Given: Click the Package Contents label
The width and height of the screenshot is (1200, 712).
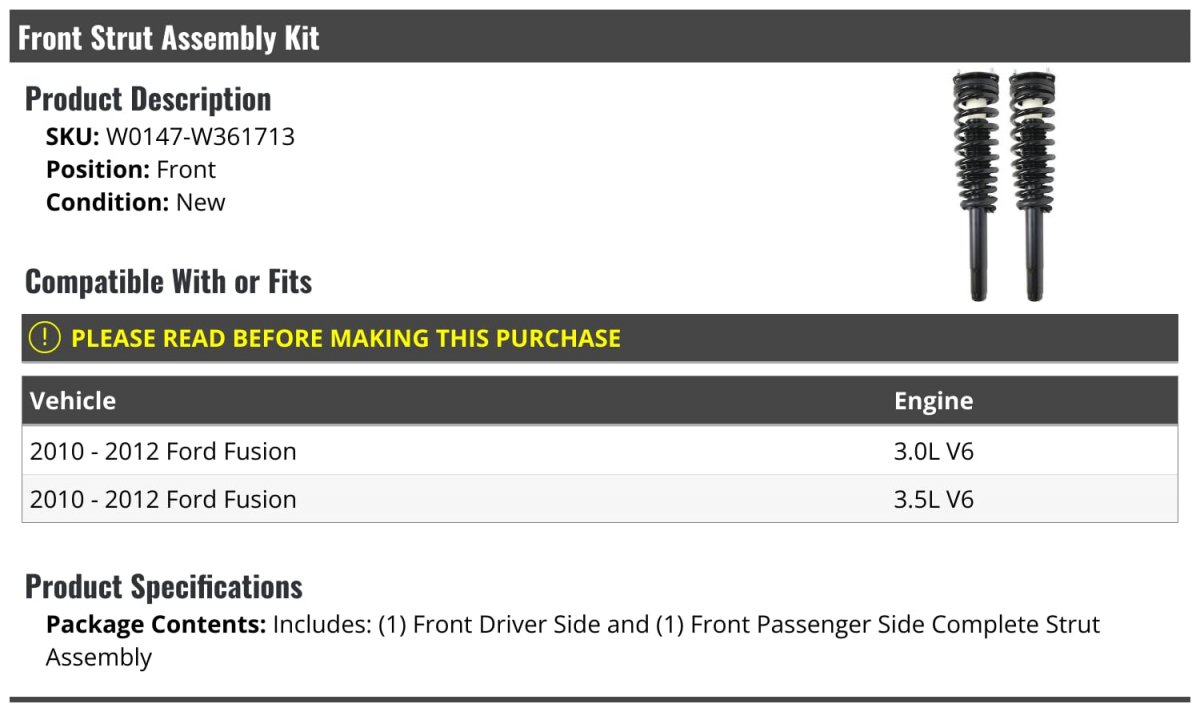Looking at the screenshot, I should (x=156, y=625).
